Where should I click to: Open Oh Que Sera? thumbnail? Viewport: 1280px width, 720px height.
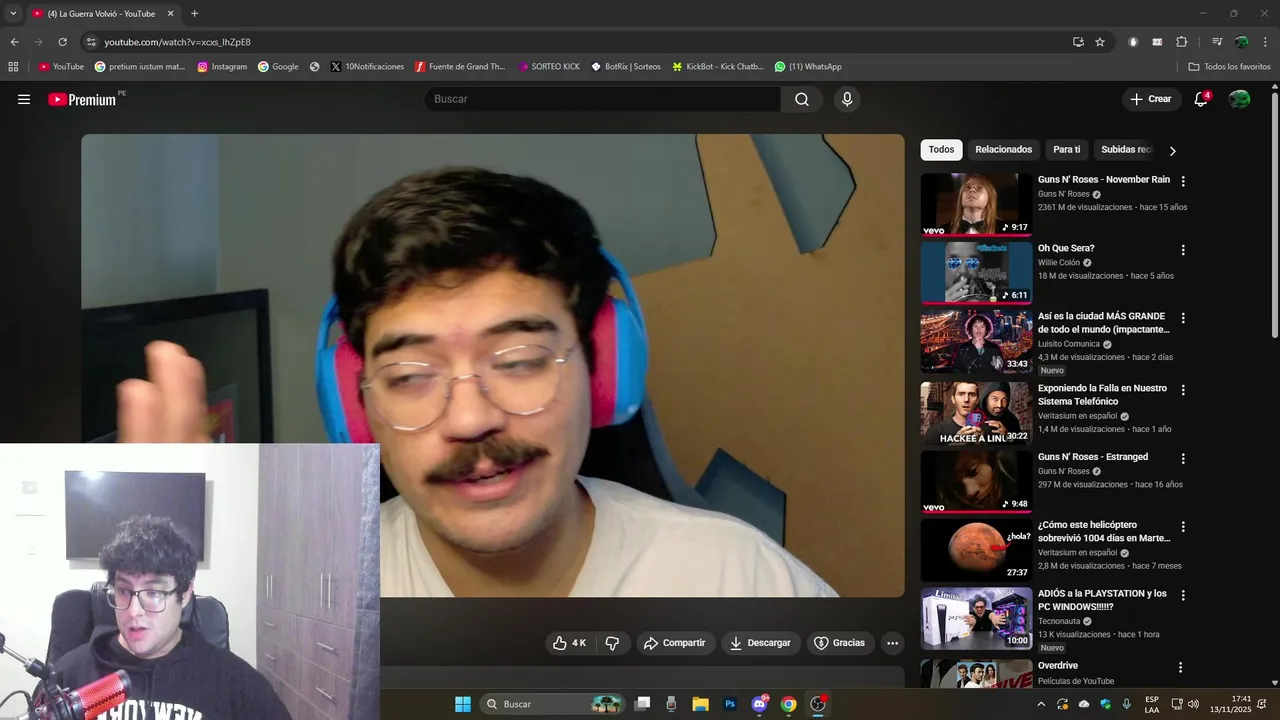point(976,273)
